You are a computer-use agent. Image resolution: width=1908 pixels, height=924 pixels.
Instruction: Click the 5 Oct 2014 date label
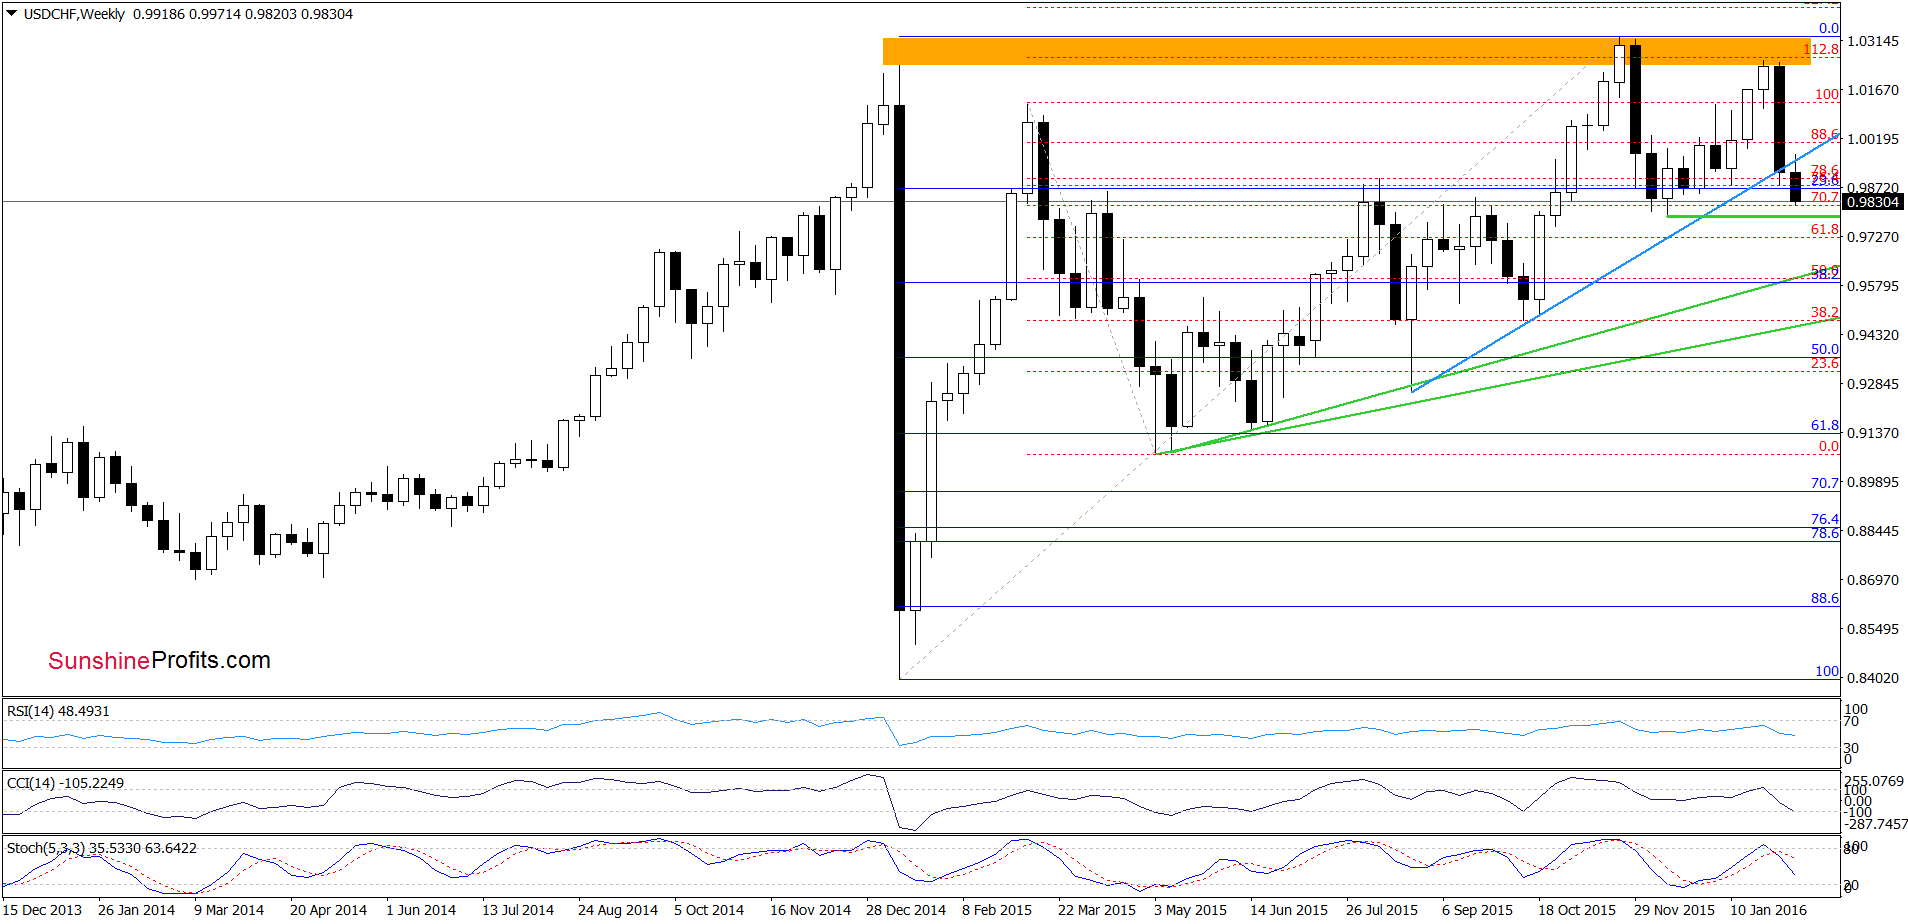click(x=709, y=910)
